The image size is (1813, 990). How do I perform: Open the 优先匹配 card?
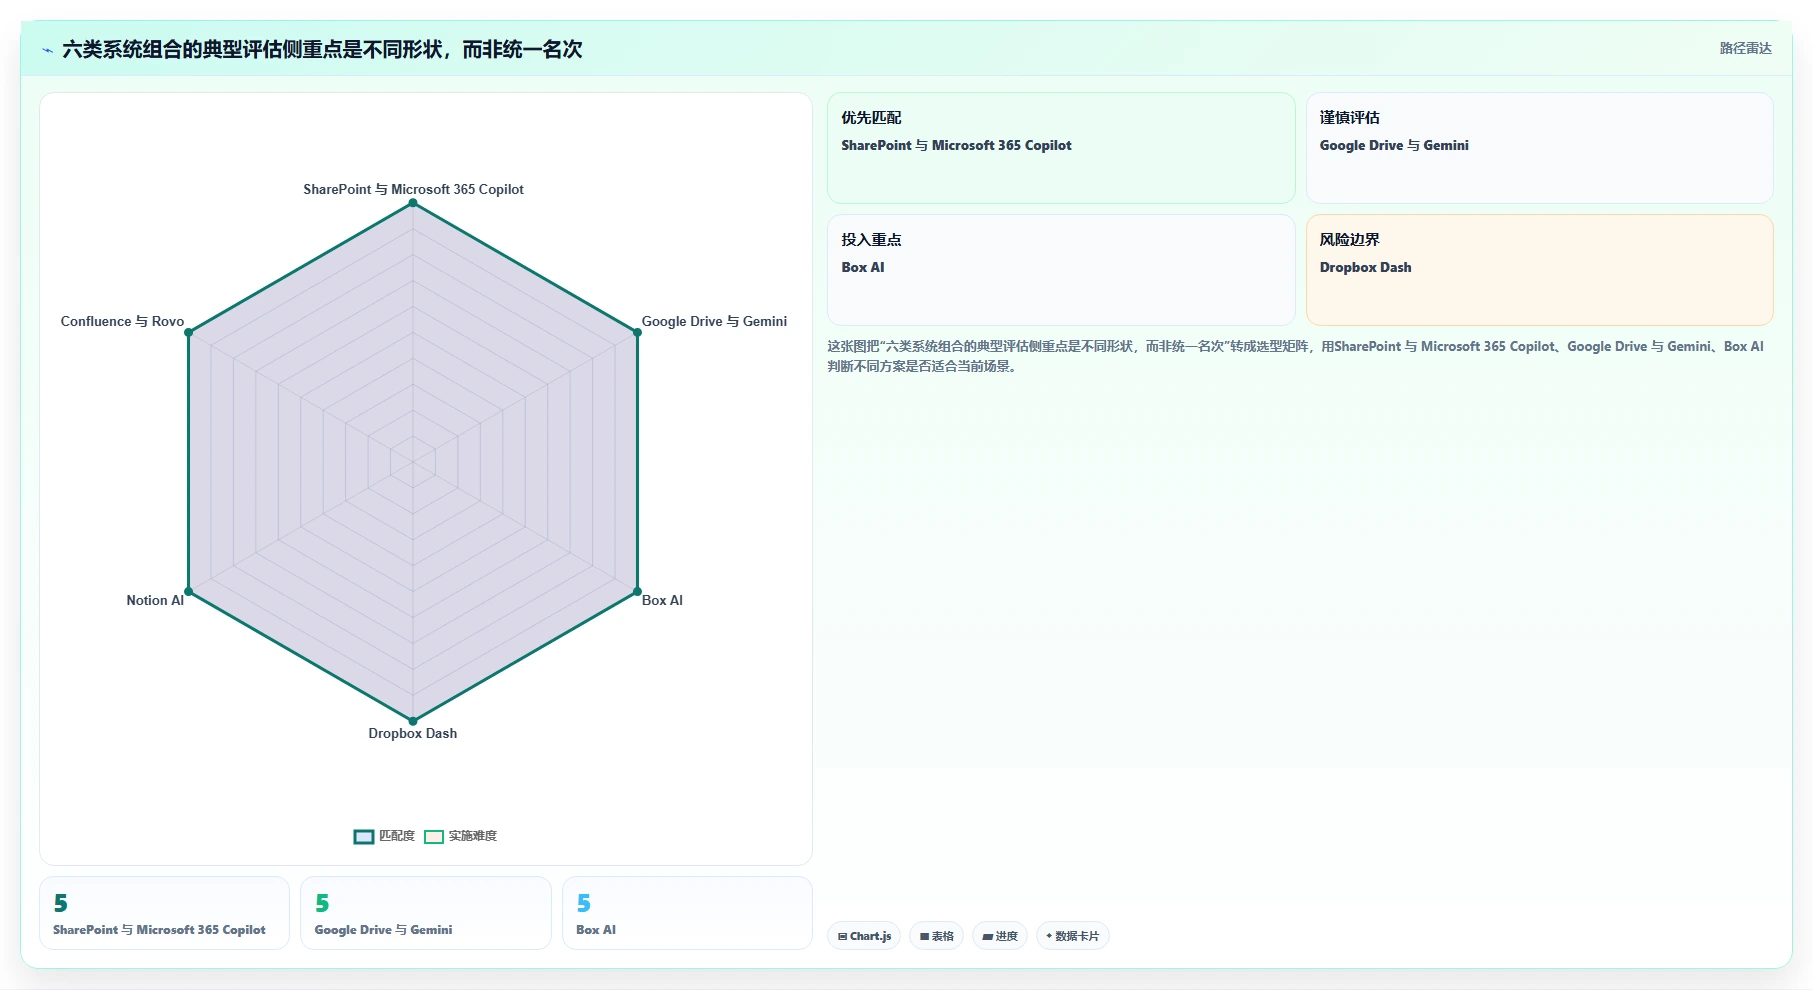pyautogui.click(x=1061, y=148)
